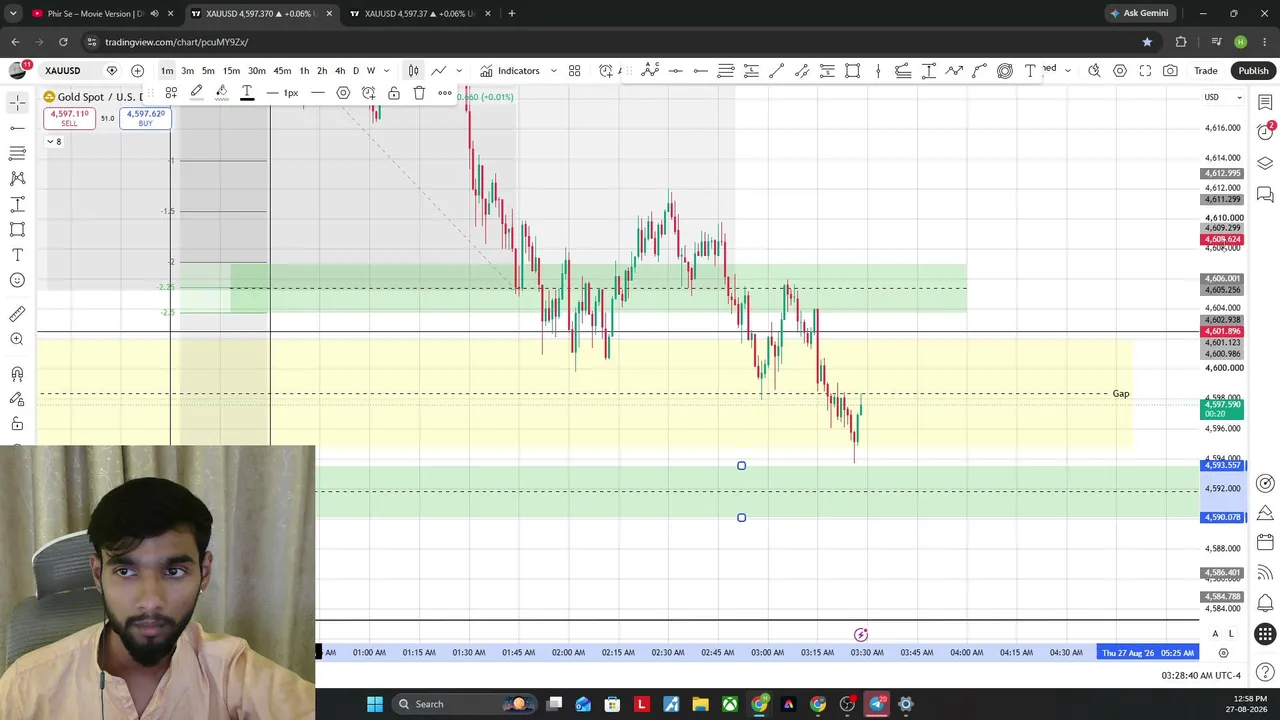Viewport: 1280px width, 720px height.
Task: Select the 1m timeframe
Action: coord(167,71)
